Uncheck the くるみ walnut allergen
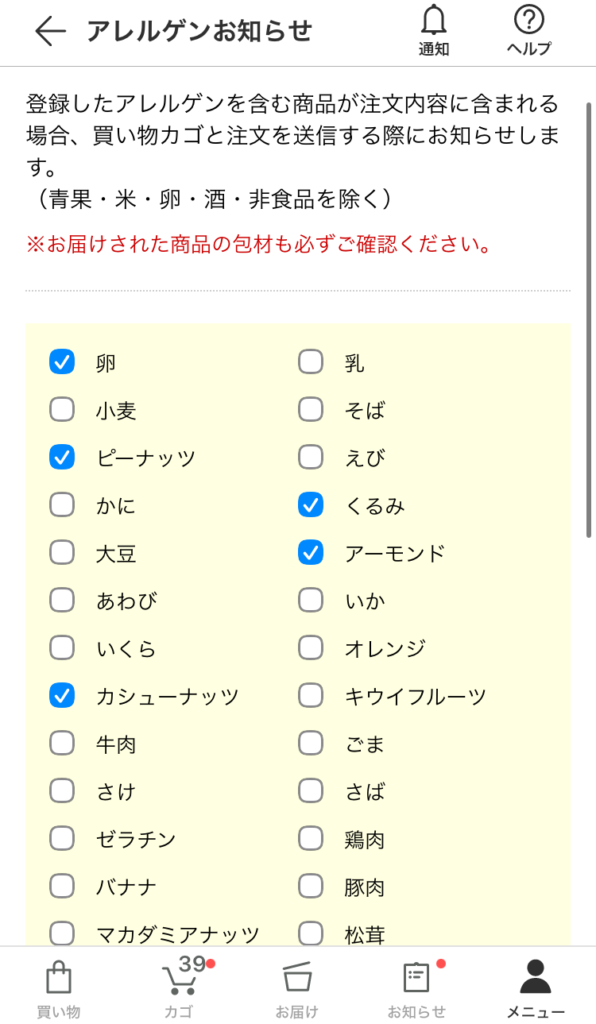 tap(310, 505)
